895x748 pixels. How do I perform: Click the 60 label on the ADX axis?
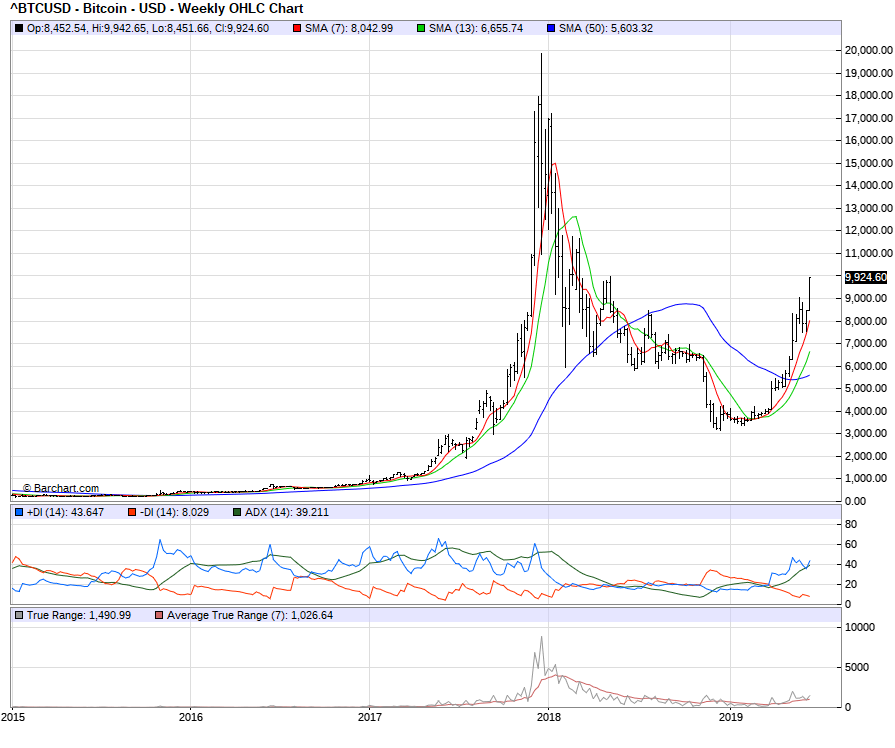pyautogui.click(x=850, y=544)
